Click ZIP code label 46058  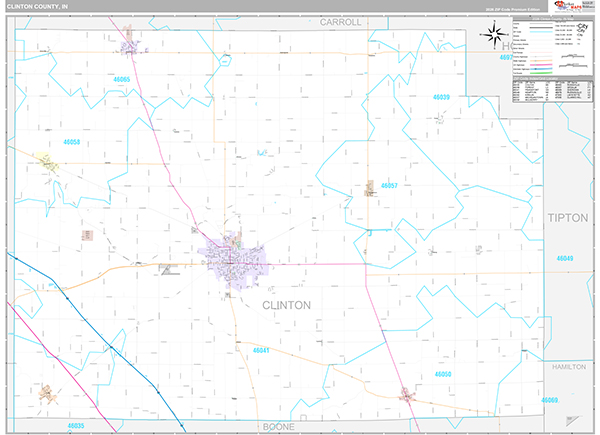tap(72, 142)
